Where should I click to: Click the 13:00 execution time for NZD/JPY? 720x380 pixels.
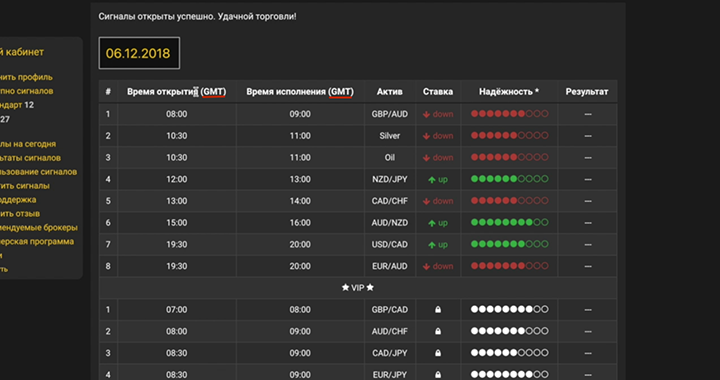pyautogui.click(x=300, y=179)
